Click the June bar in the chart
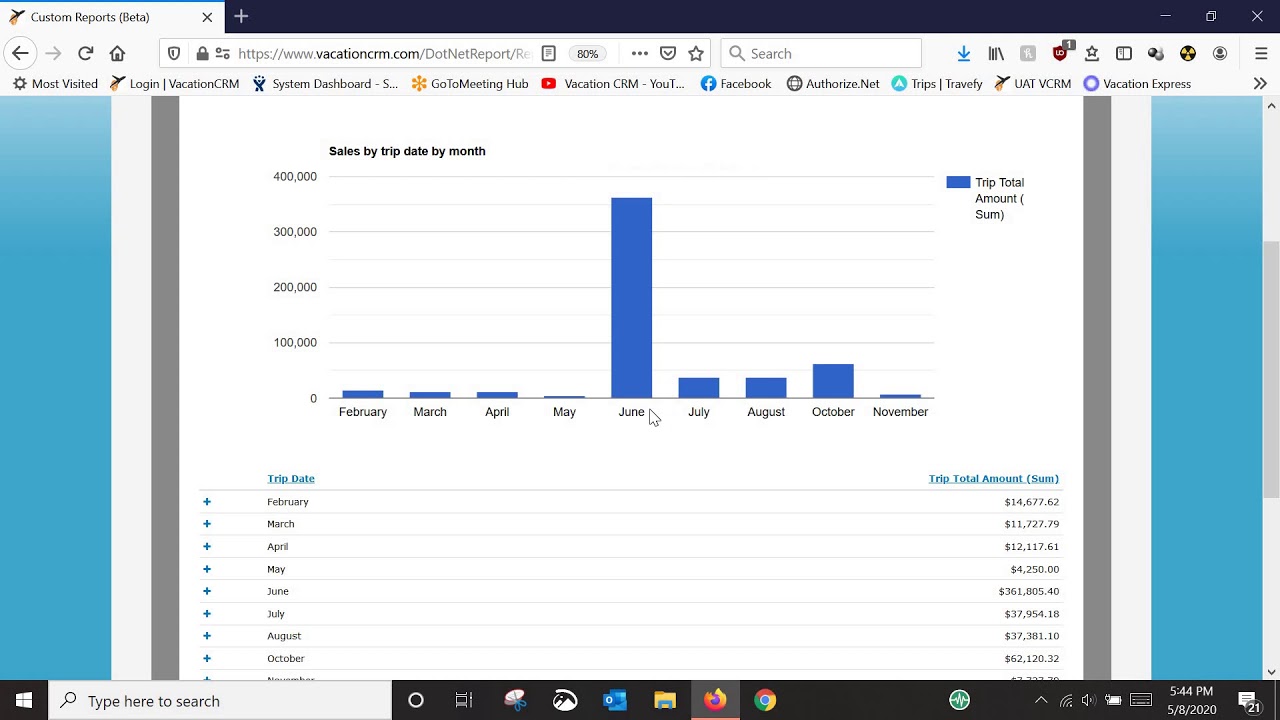Viewport: 1280px width, 720px height. (631, 298)
